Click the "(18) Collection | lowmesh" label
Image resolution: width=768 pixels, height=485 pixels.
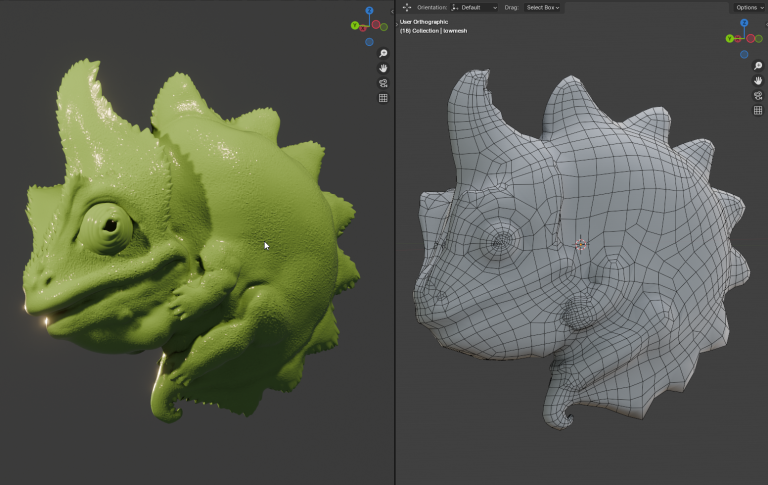[433, 30]
